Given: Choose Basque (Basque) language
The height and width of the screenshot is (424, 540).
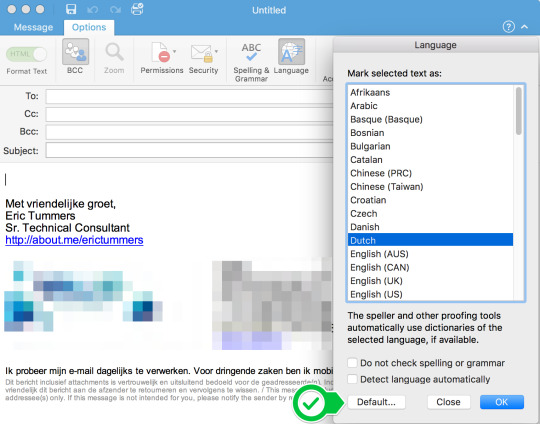Looking at the screenshot, I should 430,119.
